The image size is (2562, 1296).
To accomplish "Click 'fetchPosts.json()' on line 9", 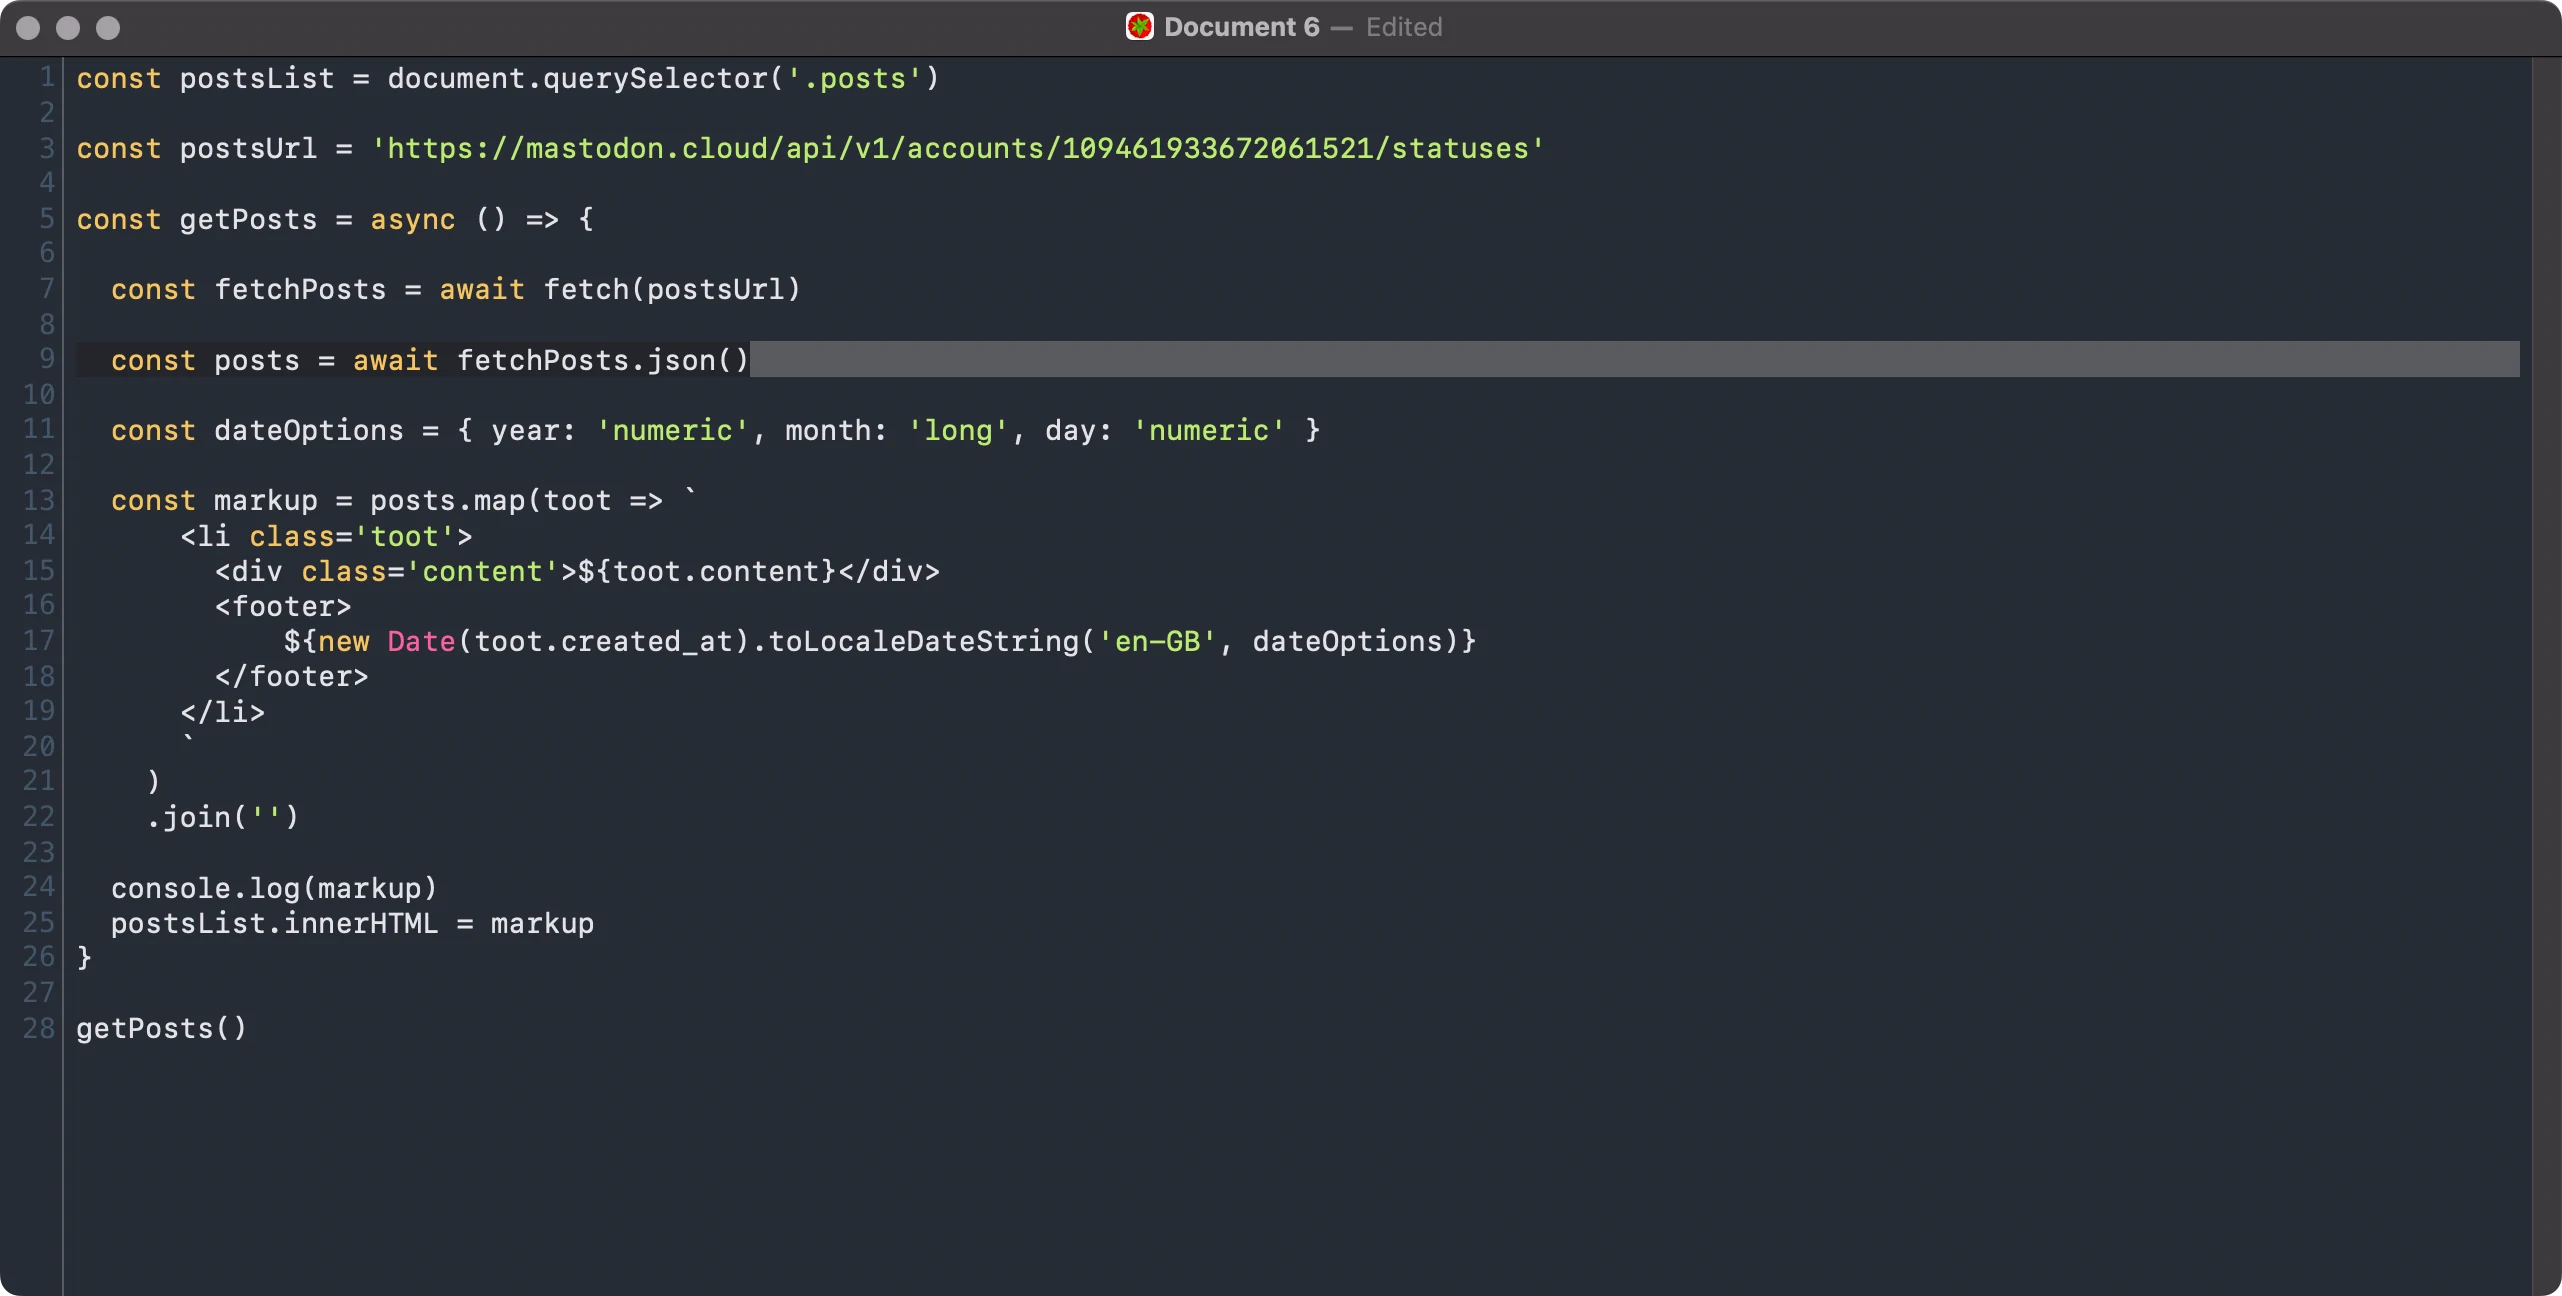I will (x=603, y=360).
